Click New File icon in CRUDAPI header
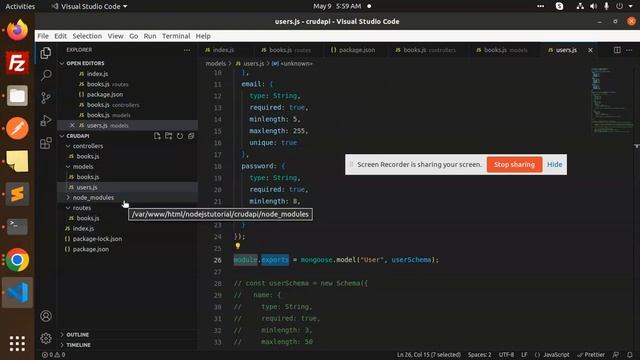640x360 pixels. (157, 136)
